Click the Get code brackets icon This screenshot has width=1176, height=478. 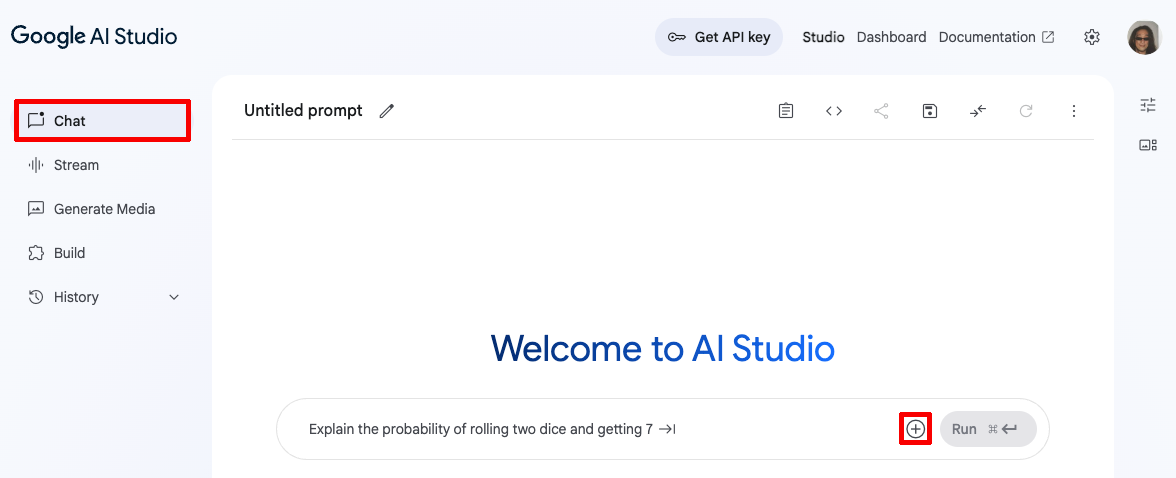834,111
